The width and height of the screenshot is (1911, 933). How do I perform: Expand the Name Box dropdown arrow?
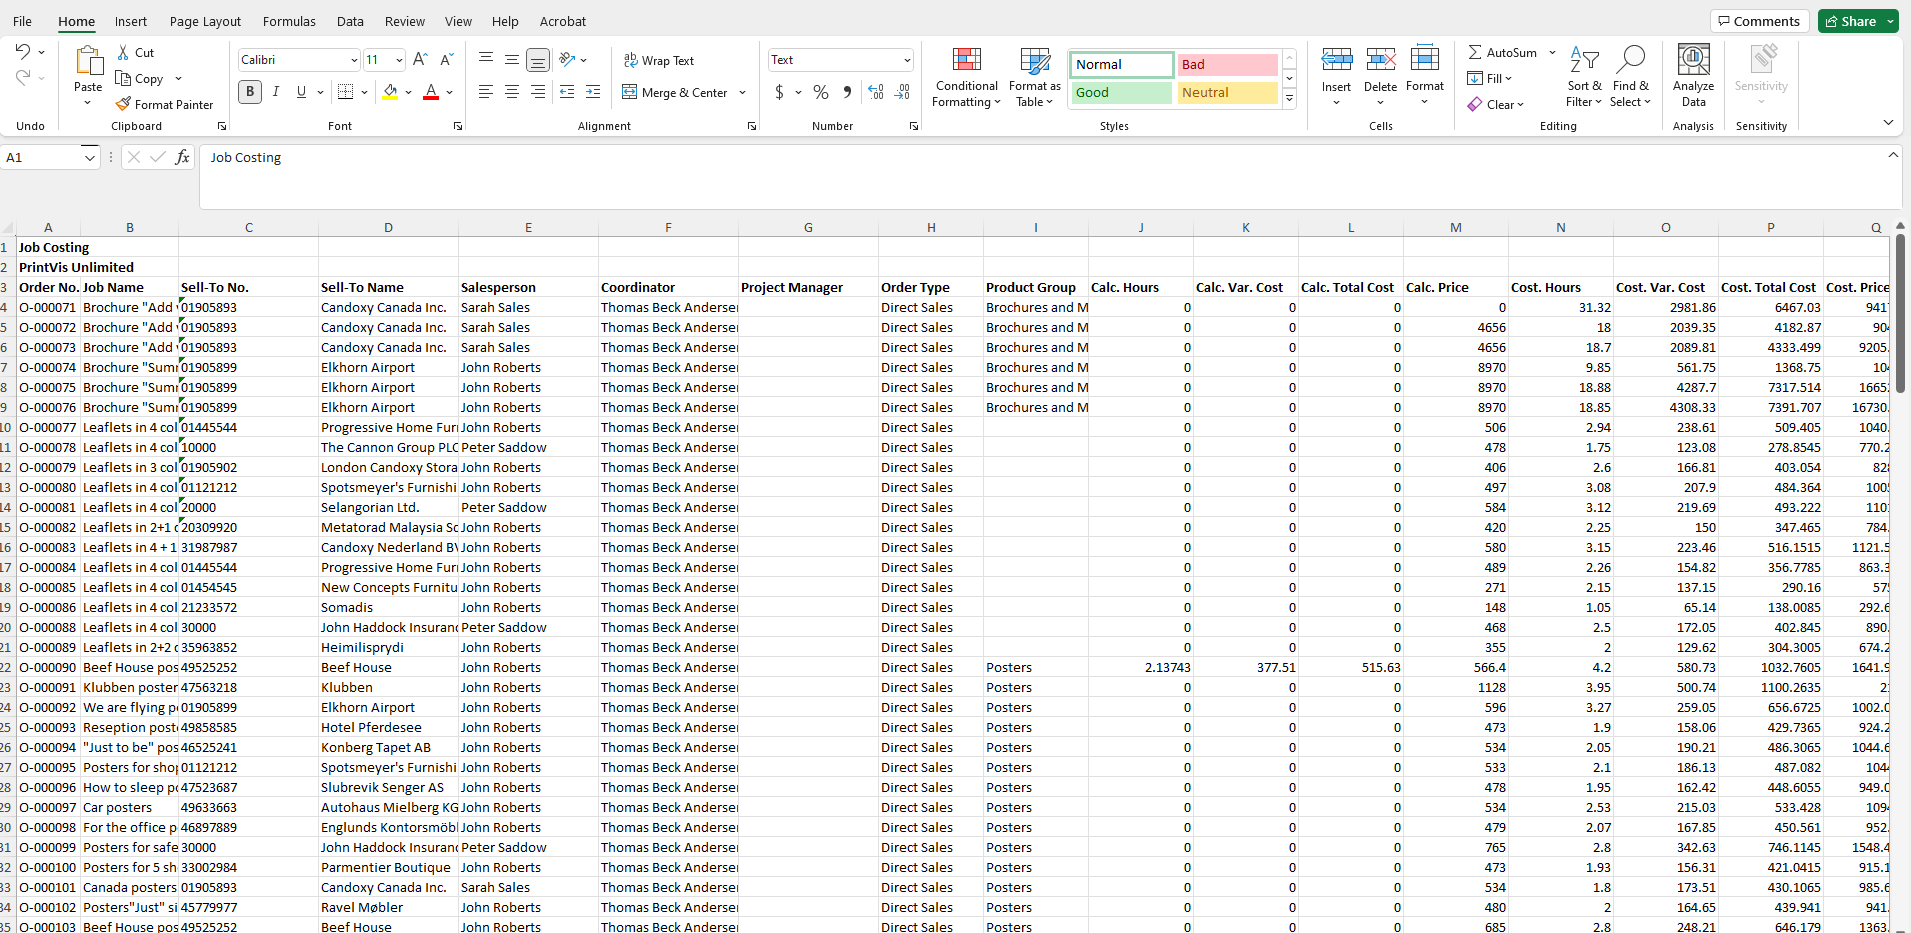[x=89, y=157]
